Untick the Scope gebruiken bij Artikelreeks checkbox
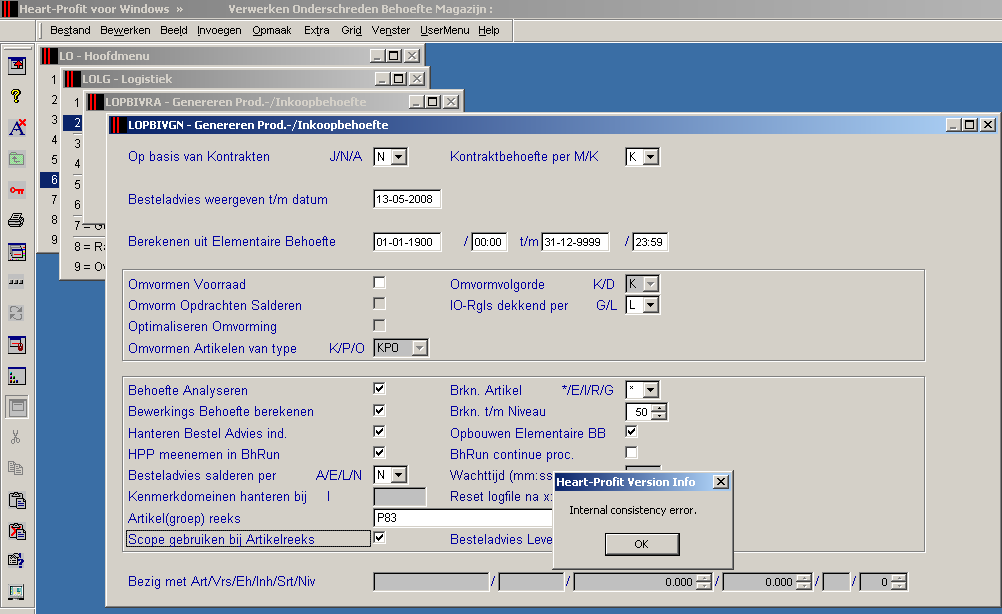This screenshot has height=614, width=1002. coord(380,537)
